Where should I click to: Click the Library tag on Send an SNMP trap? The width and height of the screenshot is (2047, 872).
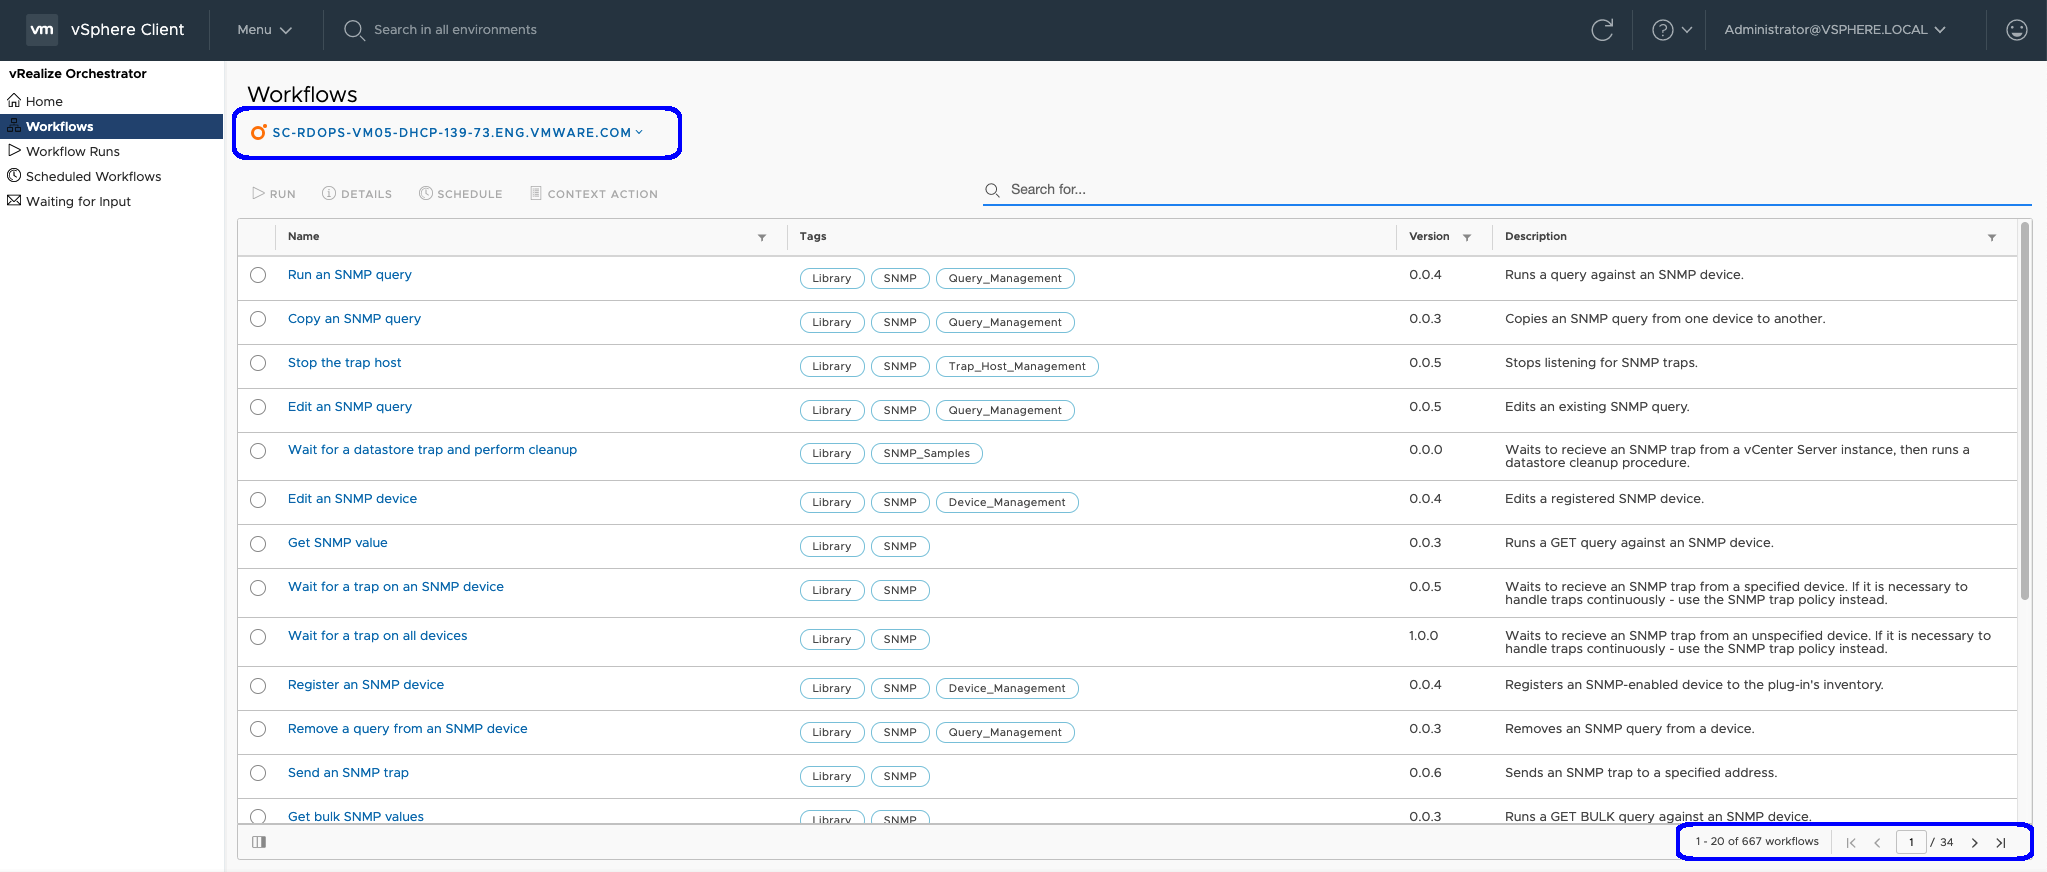(x=832, y=777)
